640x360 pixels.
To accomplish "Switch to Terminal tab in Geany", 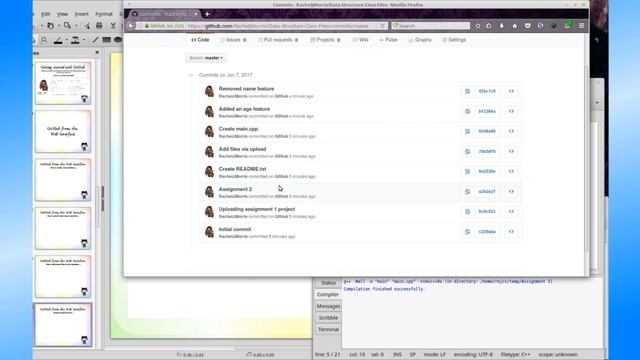I will (x=328, y=329).
